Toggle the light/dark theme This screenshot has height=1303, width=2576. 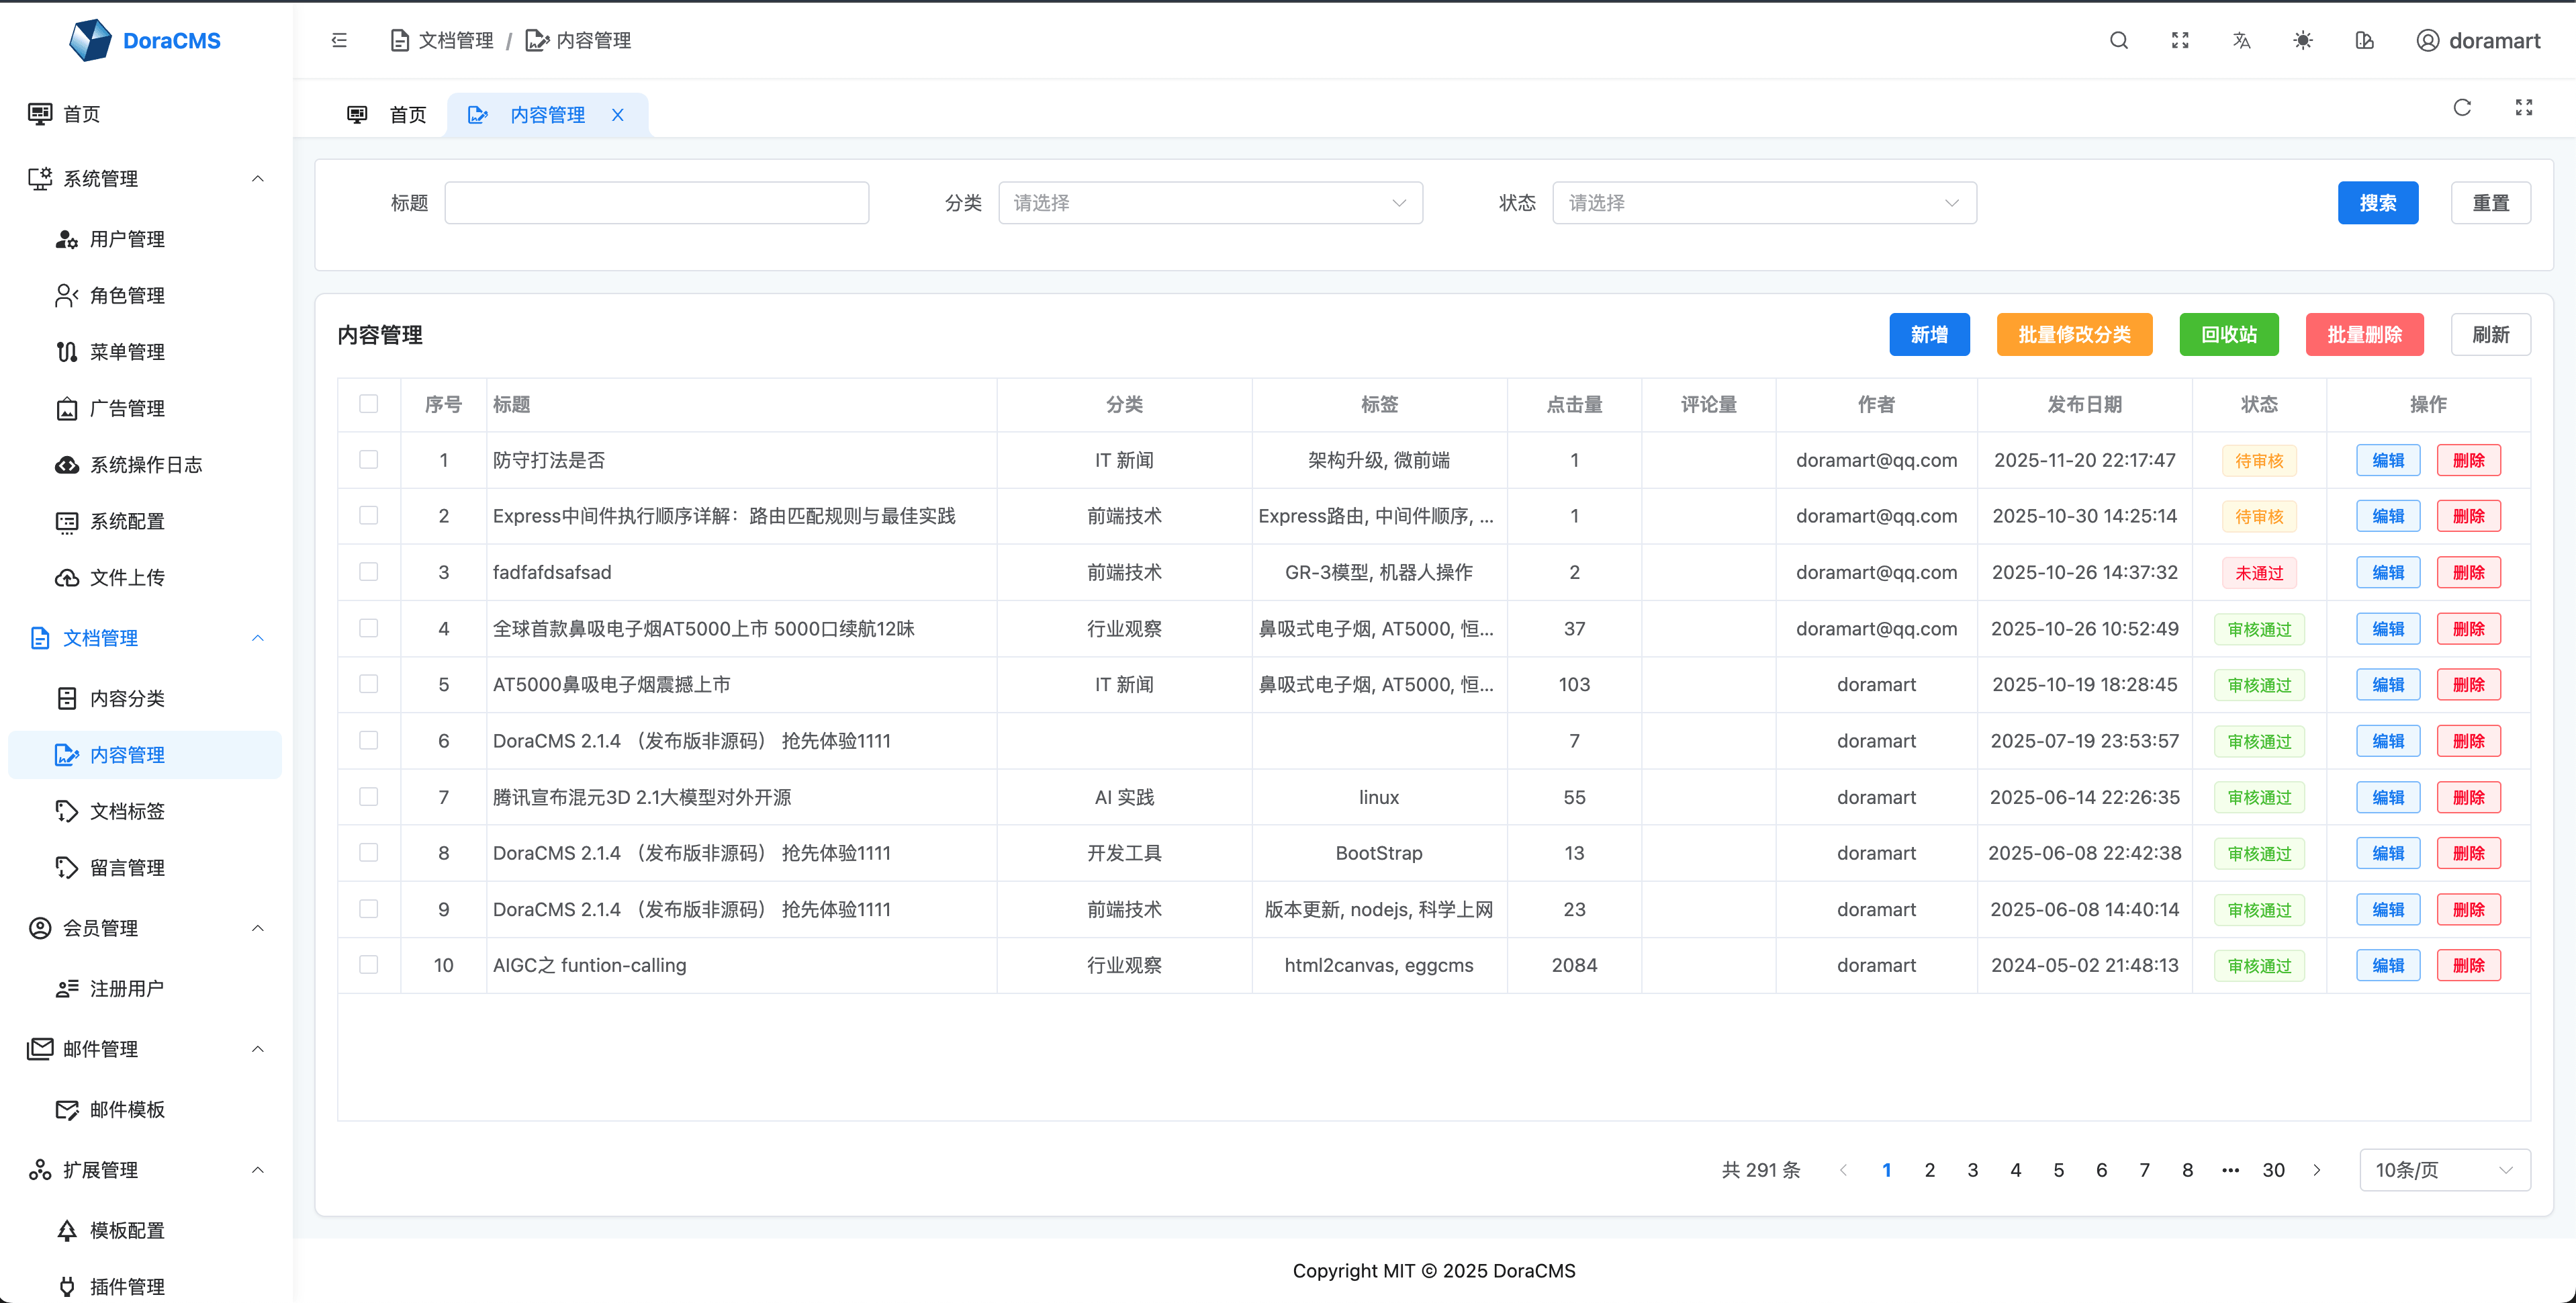[x=2303, y=40]
